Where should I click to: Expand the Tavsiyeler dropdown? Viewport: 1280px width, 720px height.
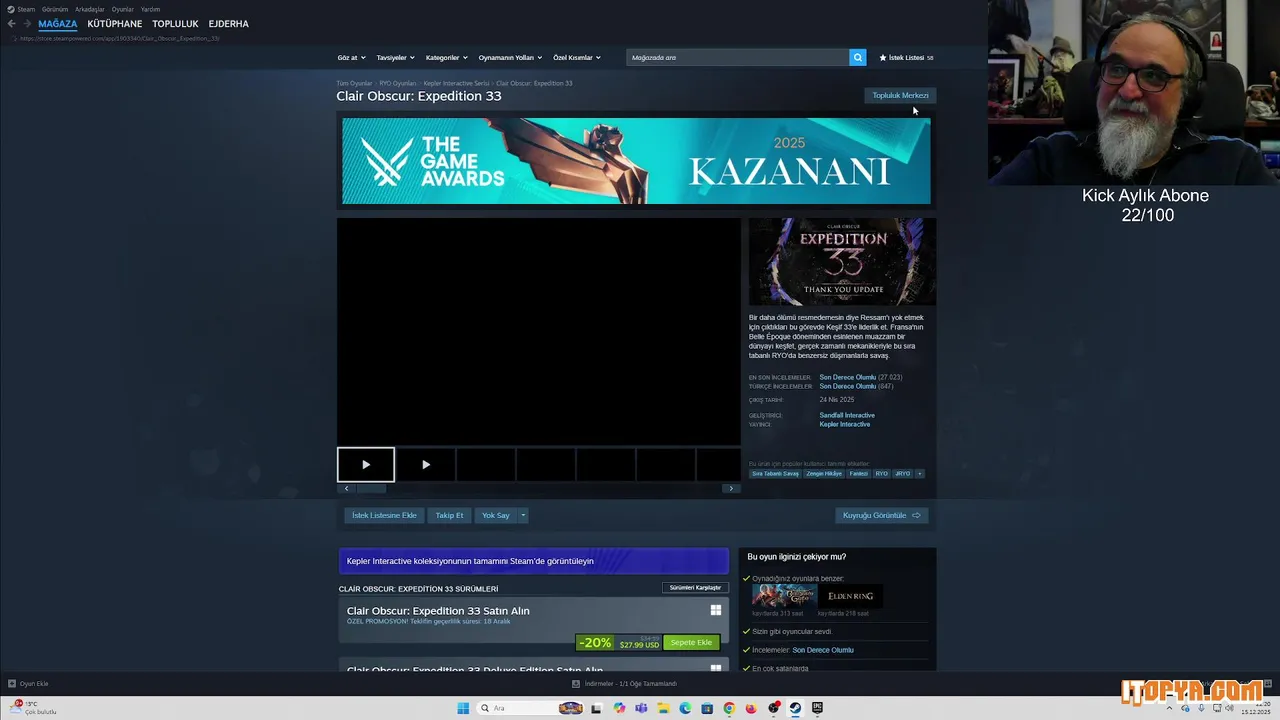(x=395, y=58)
